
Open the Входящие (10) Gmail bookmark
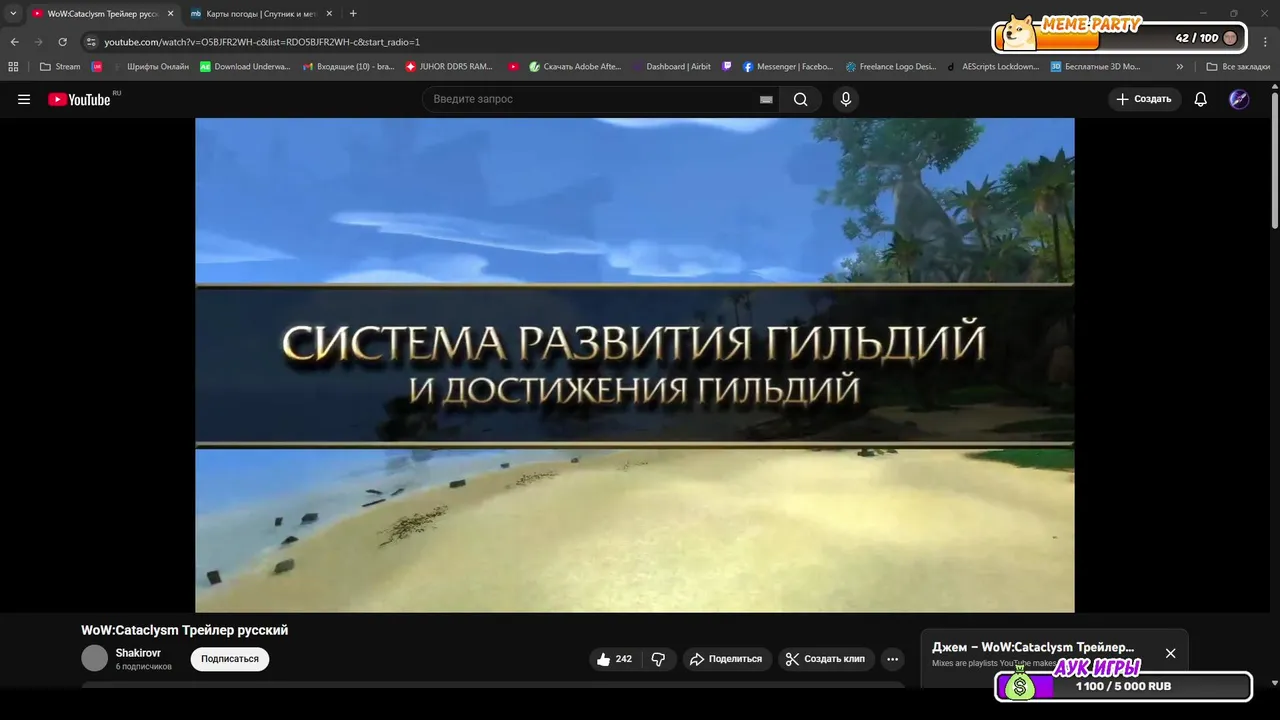[348, 67]
